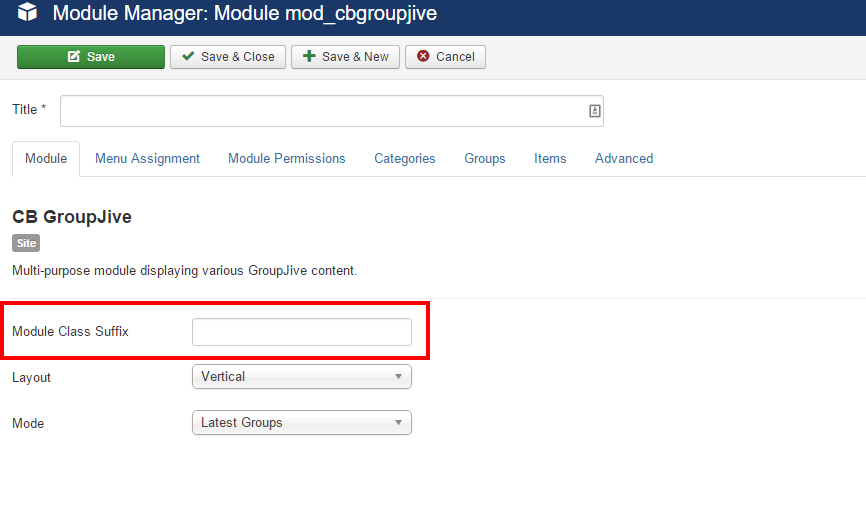Open the Module Permissions tab
866x523 pixels.
287,159
